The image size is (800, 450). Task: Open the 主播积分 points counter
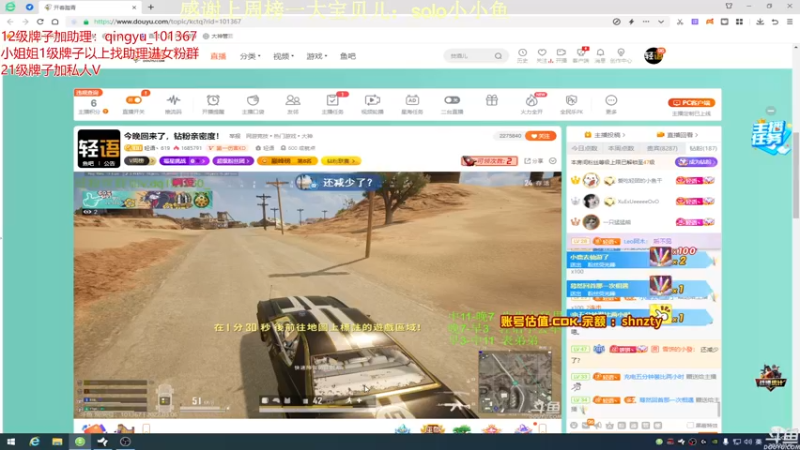93,106
